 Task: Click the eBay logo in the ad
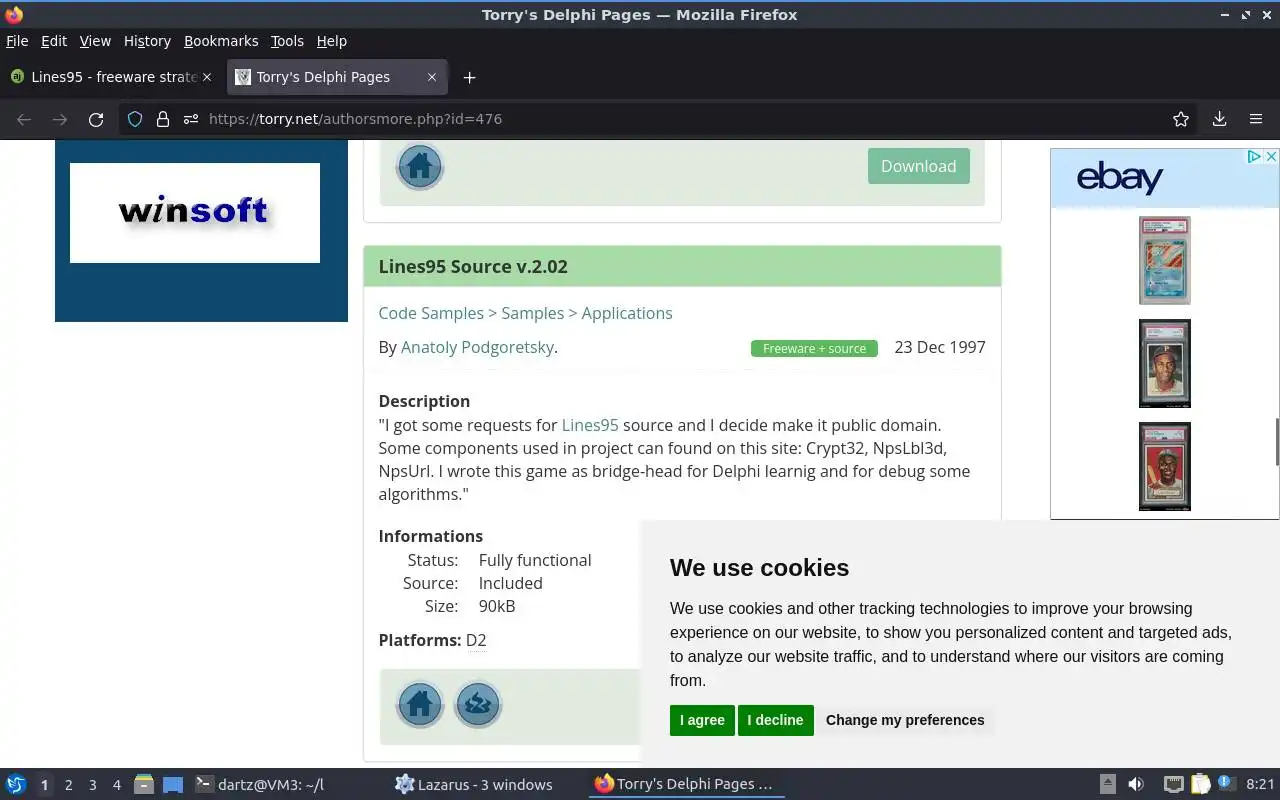(x=1120, y=178)
